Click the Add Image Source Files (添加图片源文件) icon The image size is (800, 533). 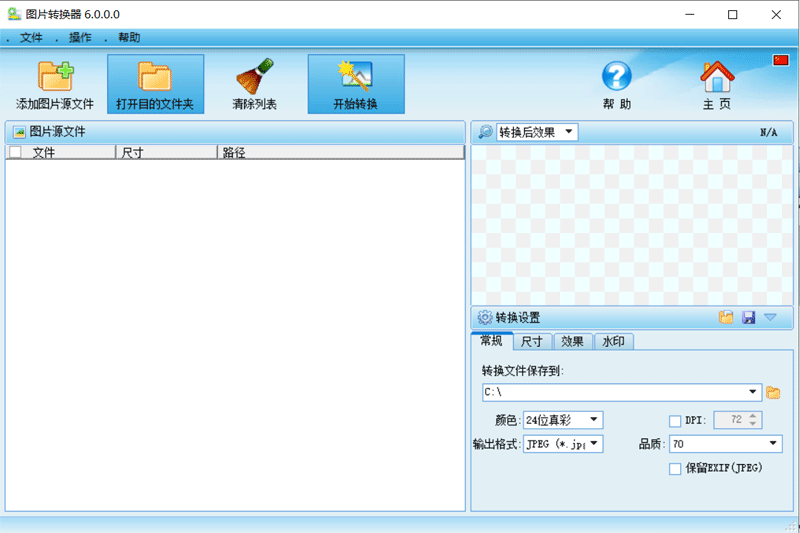click(x=55, y=78)
